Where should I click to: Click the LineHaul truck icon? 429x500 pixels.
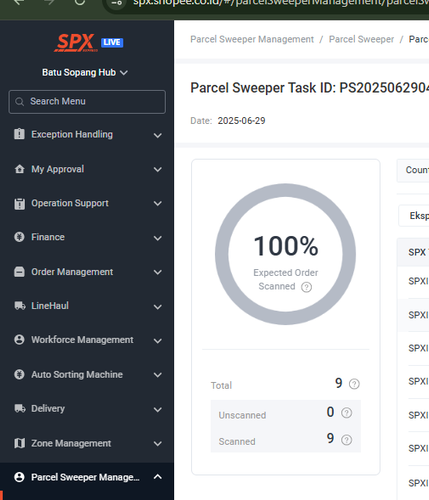pos(20,306)
